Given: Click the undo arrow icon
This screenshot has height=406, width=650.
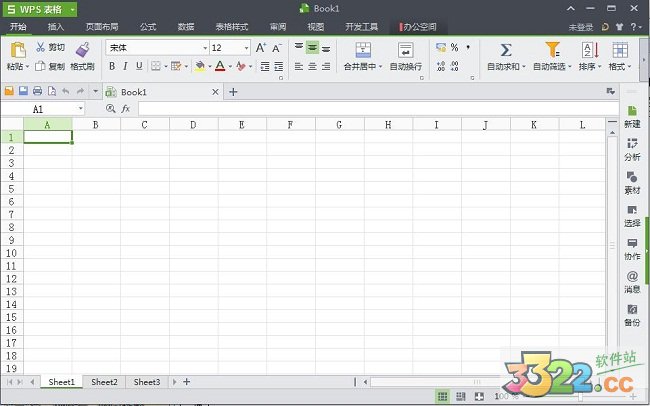Looking at the screenshot, I should (66, 91).
